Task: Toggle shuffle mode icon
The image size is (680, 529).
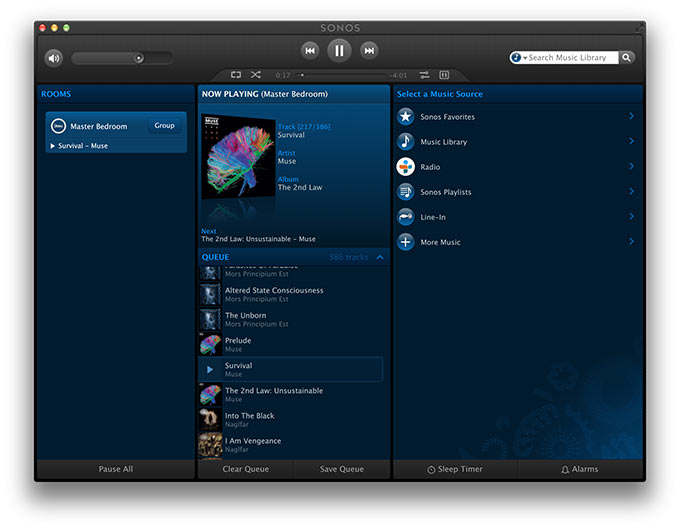Action: tap(256, 75)
